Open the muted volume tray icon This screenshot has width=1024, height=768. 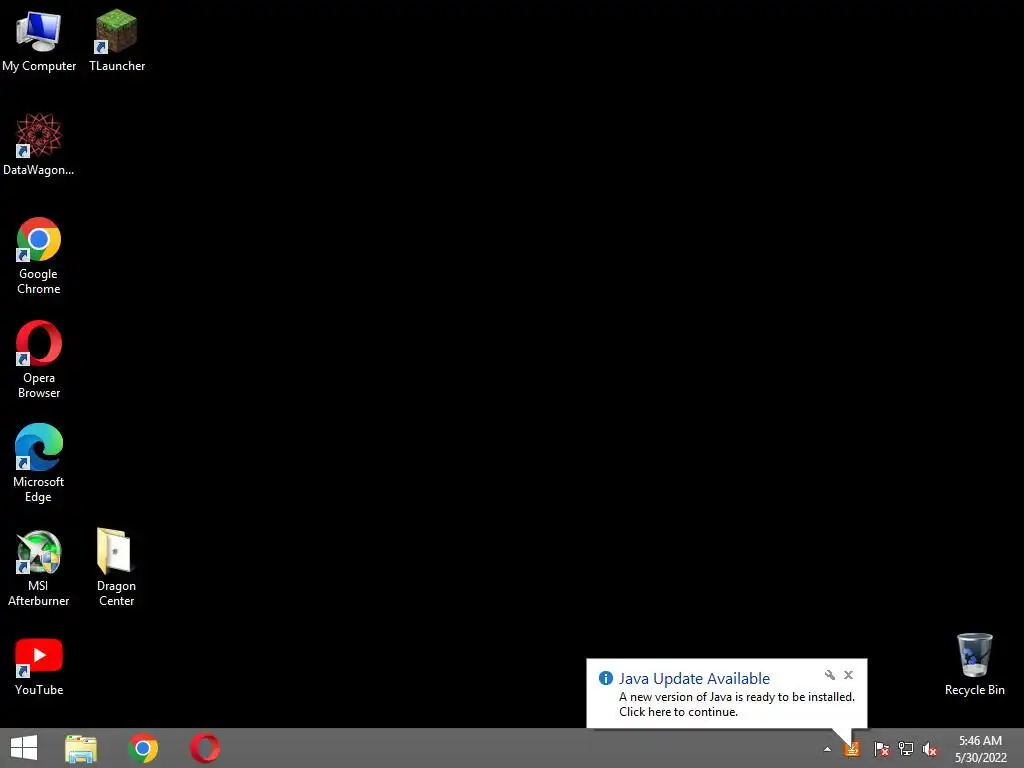930,749
